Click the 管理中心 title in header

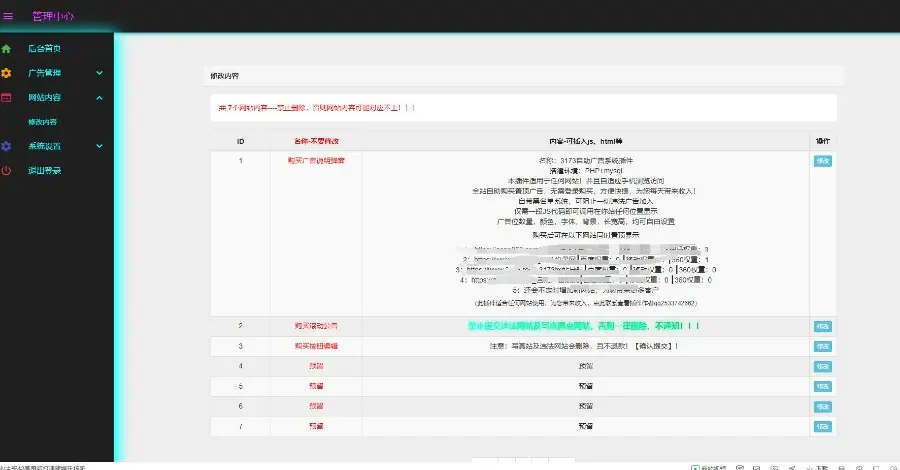pyautogui.click(x=52, y=16)
